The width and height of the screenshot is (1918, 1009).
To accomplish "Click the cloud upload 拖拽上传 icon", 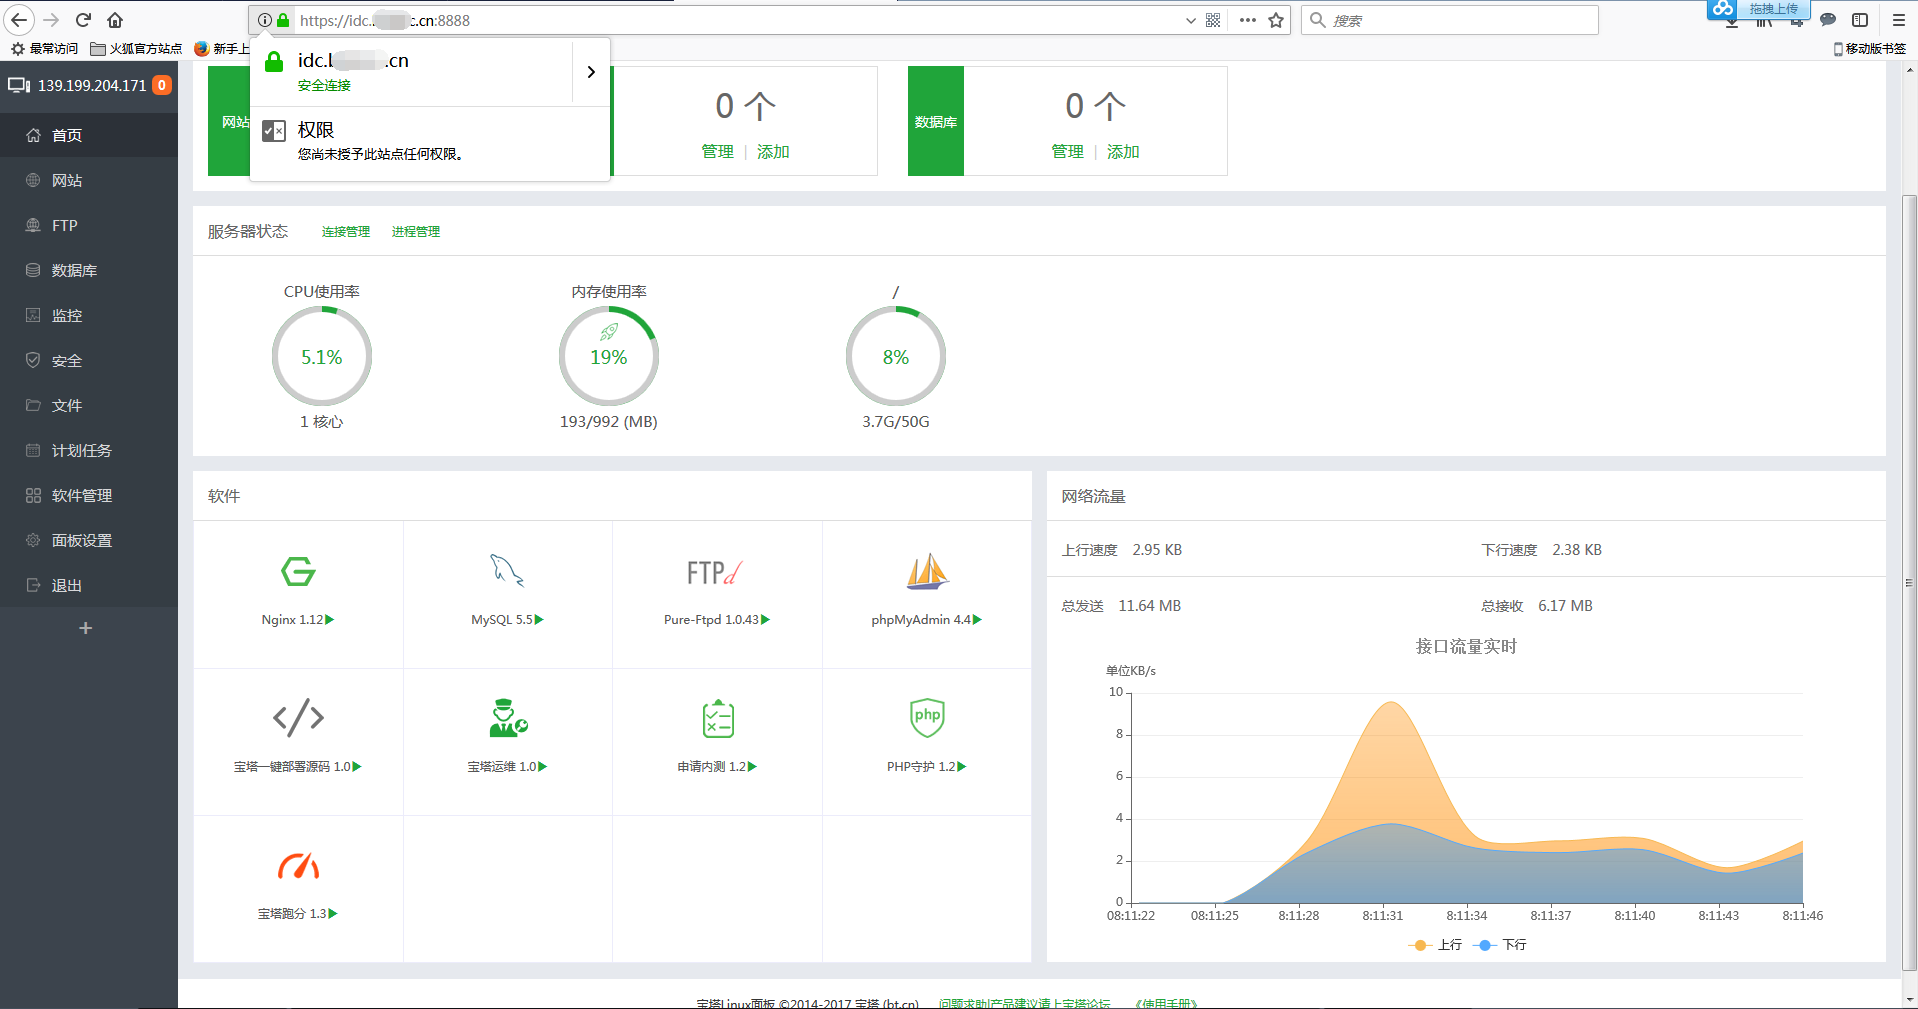I will pos(1759,9).
